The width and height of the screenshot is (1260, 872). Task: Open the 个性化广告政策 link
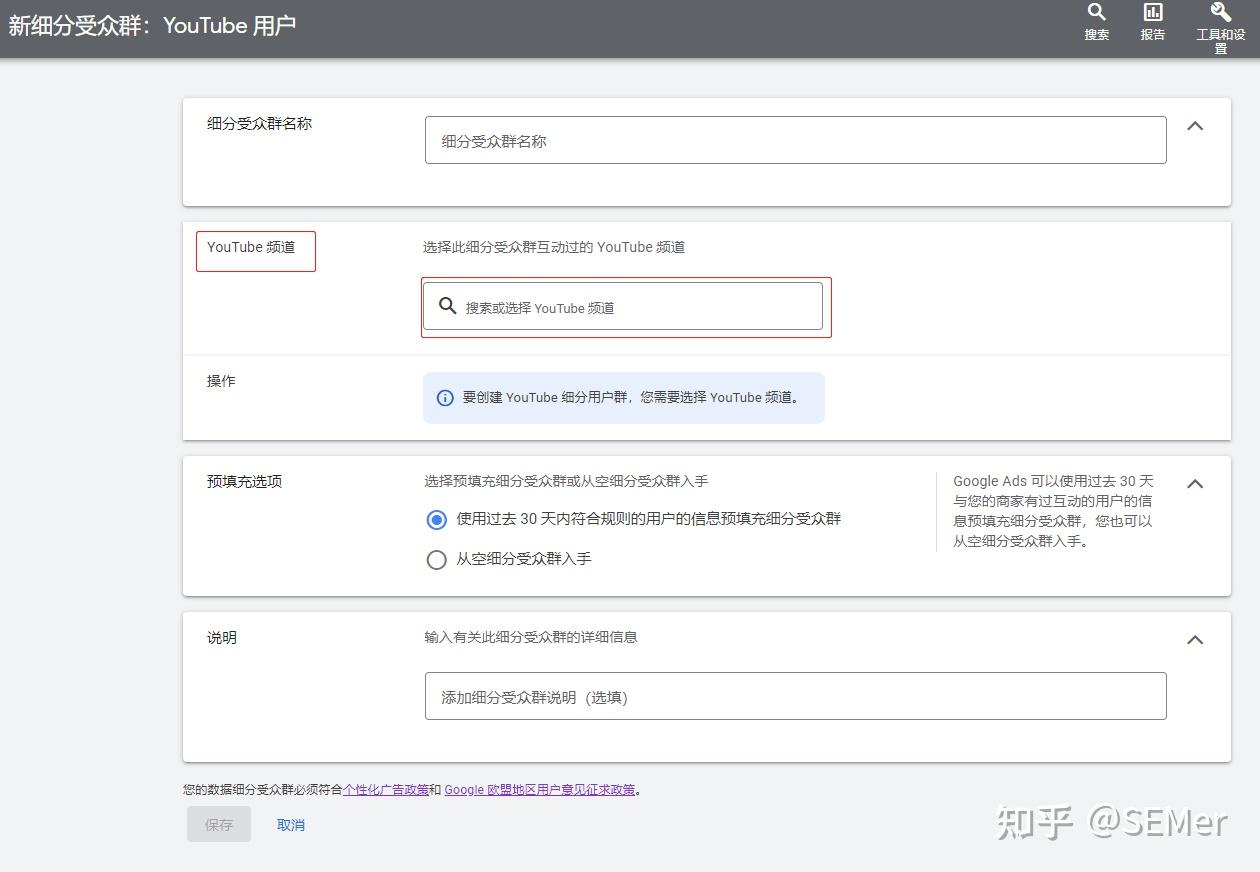[386, 790]
